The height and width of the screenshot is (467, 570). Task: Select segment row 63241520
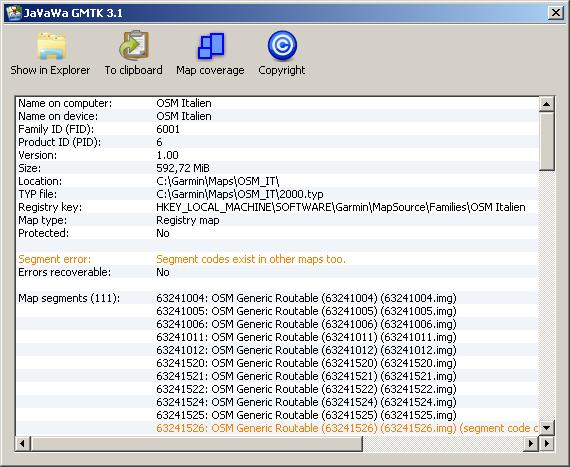pyautogui.click(x=306, y=363)
